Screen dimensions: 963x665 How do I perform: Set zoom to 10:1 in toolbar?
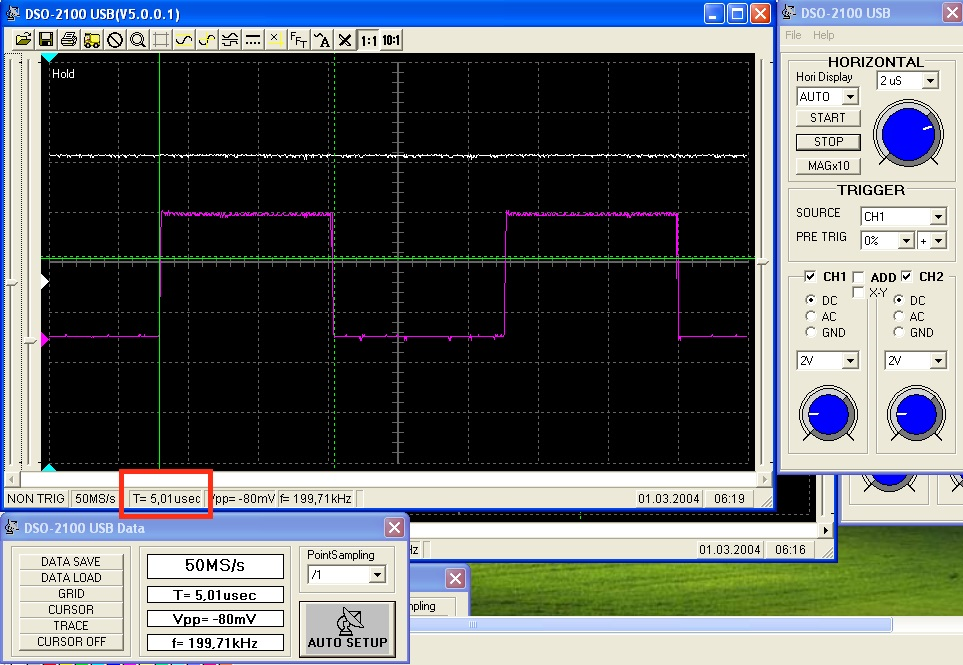click(391, 41)
